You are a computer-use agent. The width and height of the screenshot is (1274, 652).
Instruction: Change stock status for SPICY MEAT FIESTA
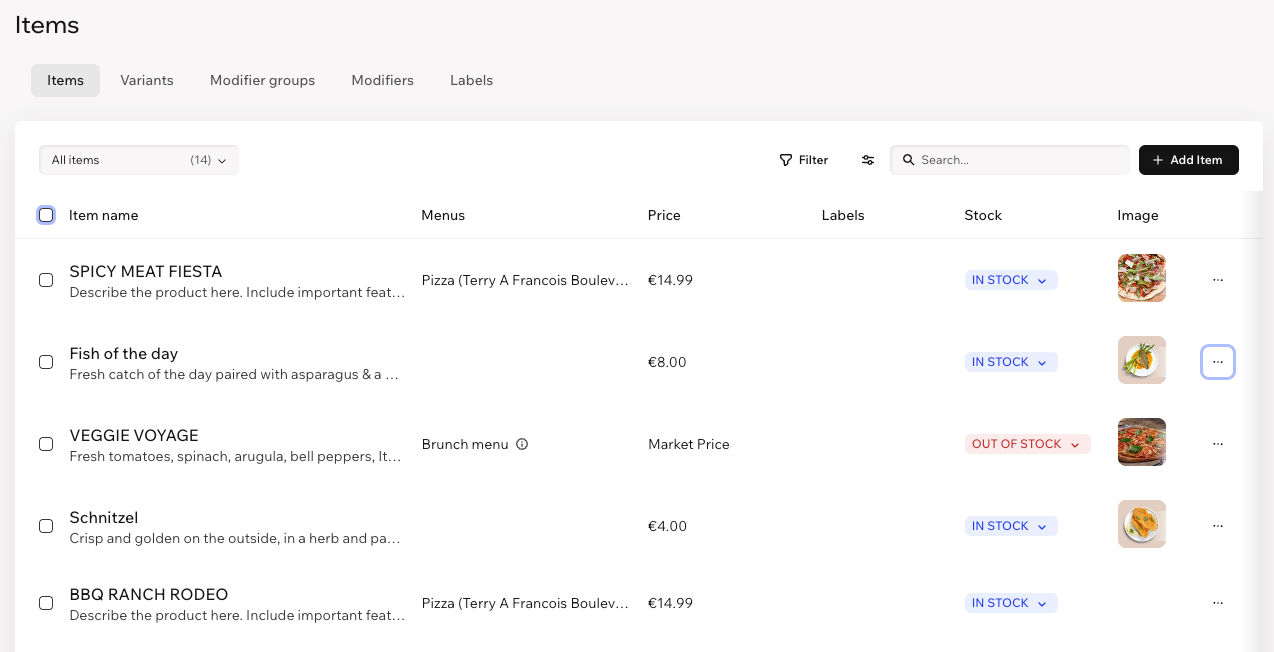1011,280
